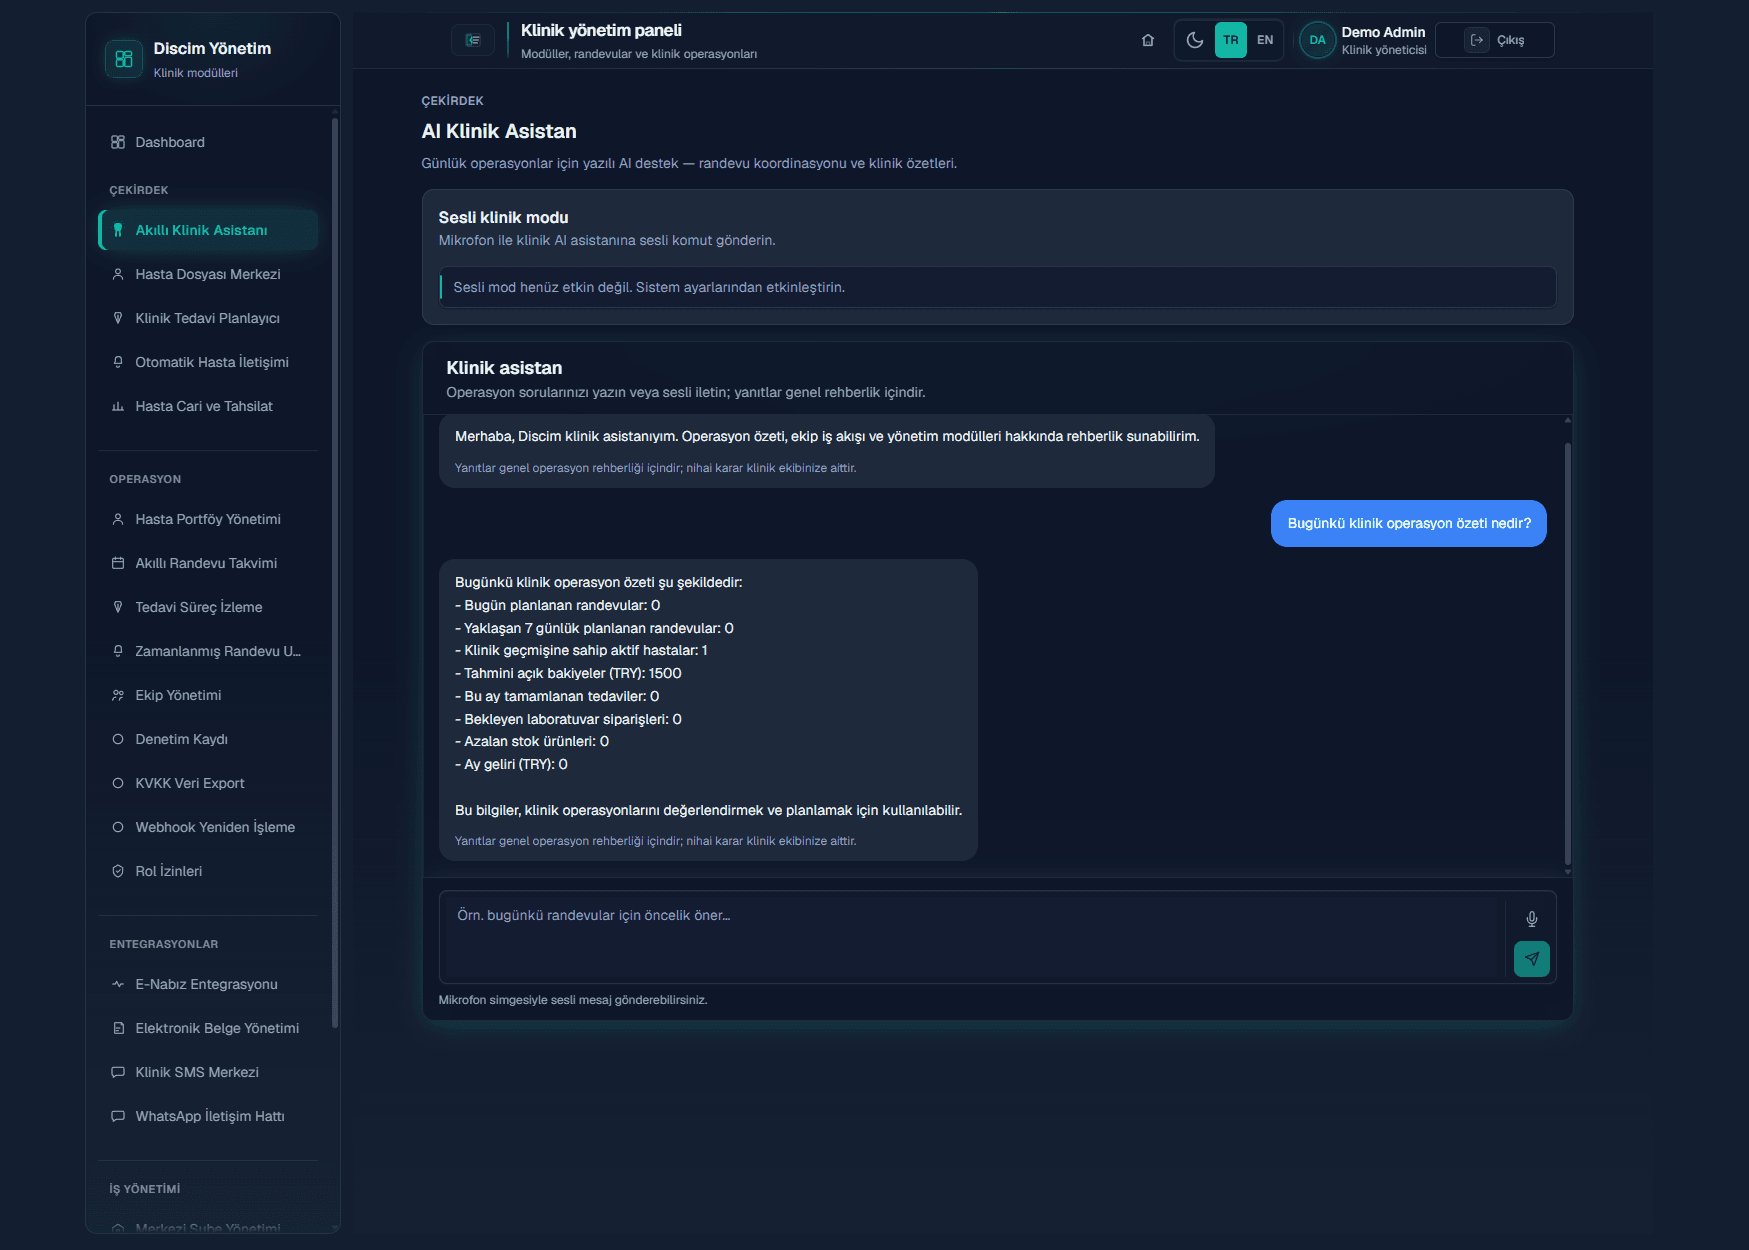The image size is (1749, 1250).
Task: Click the chat message input field
Action: (971, 937)
